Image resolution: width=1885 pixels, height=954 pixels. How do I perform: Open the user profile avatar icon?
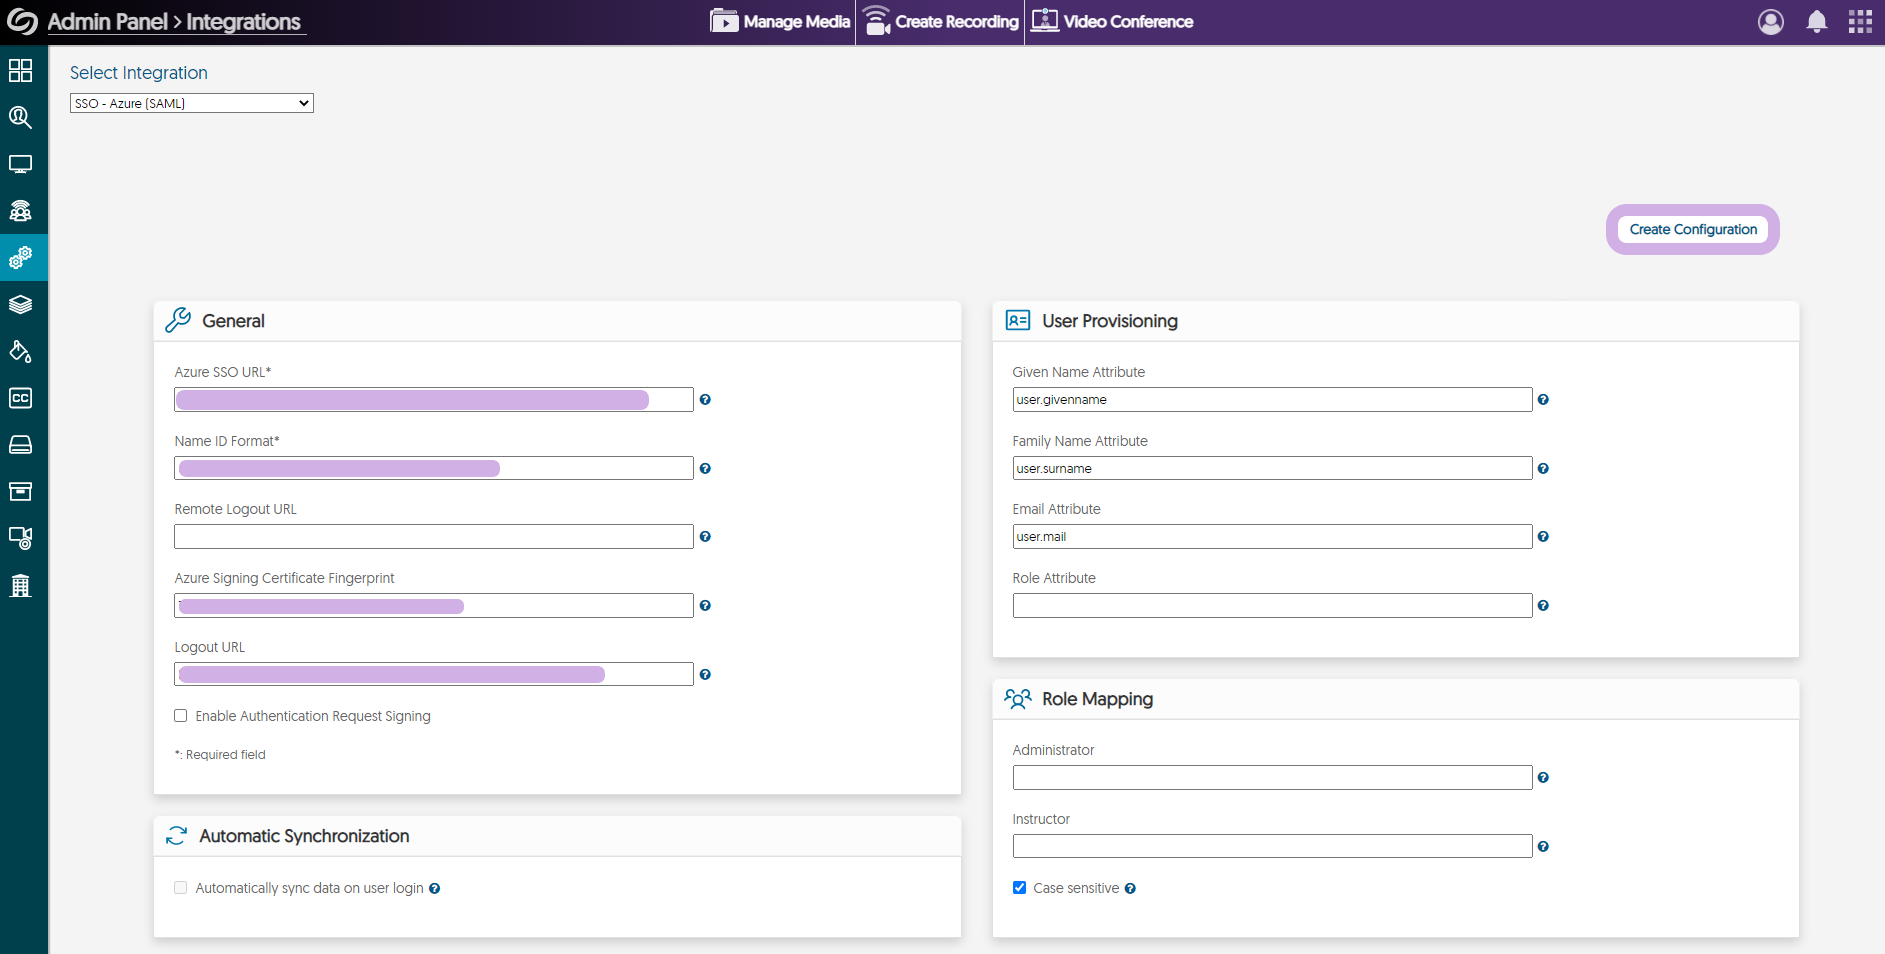pos(1770,22)
